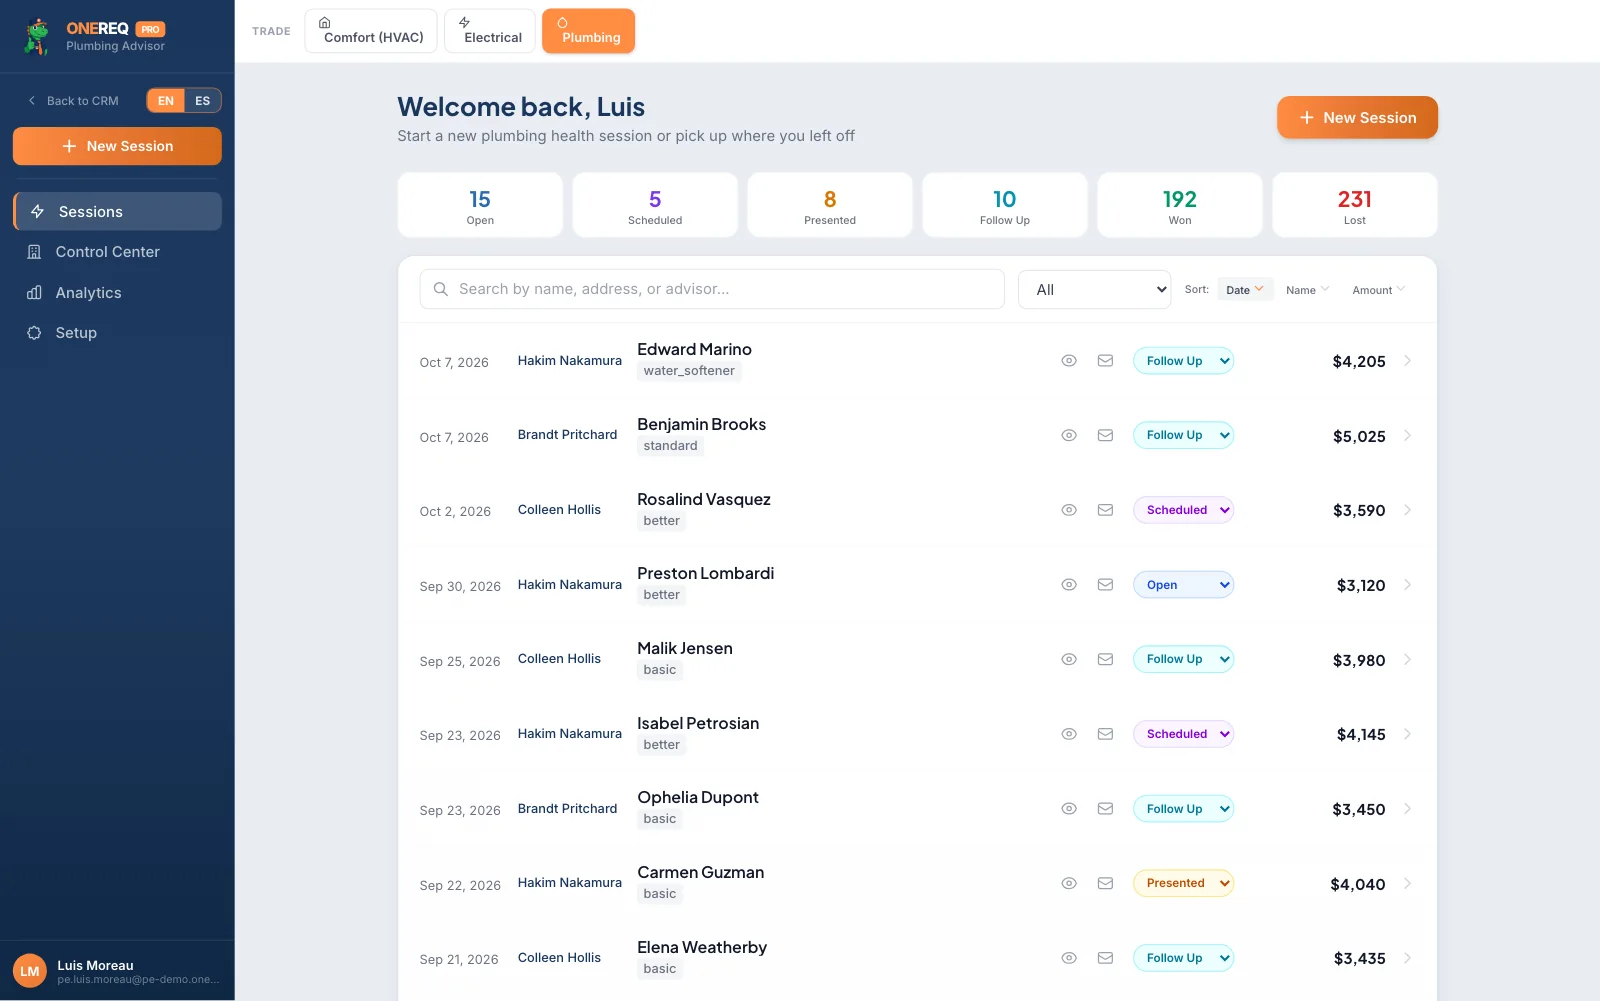Open Control Center in sidebar
Image resolution: width=1600 pixels, height=1001 pixels.
(x=117, y=252)
